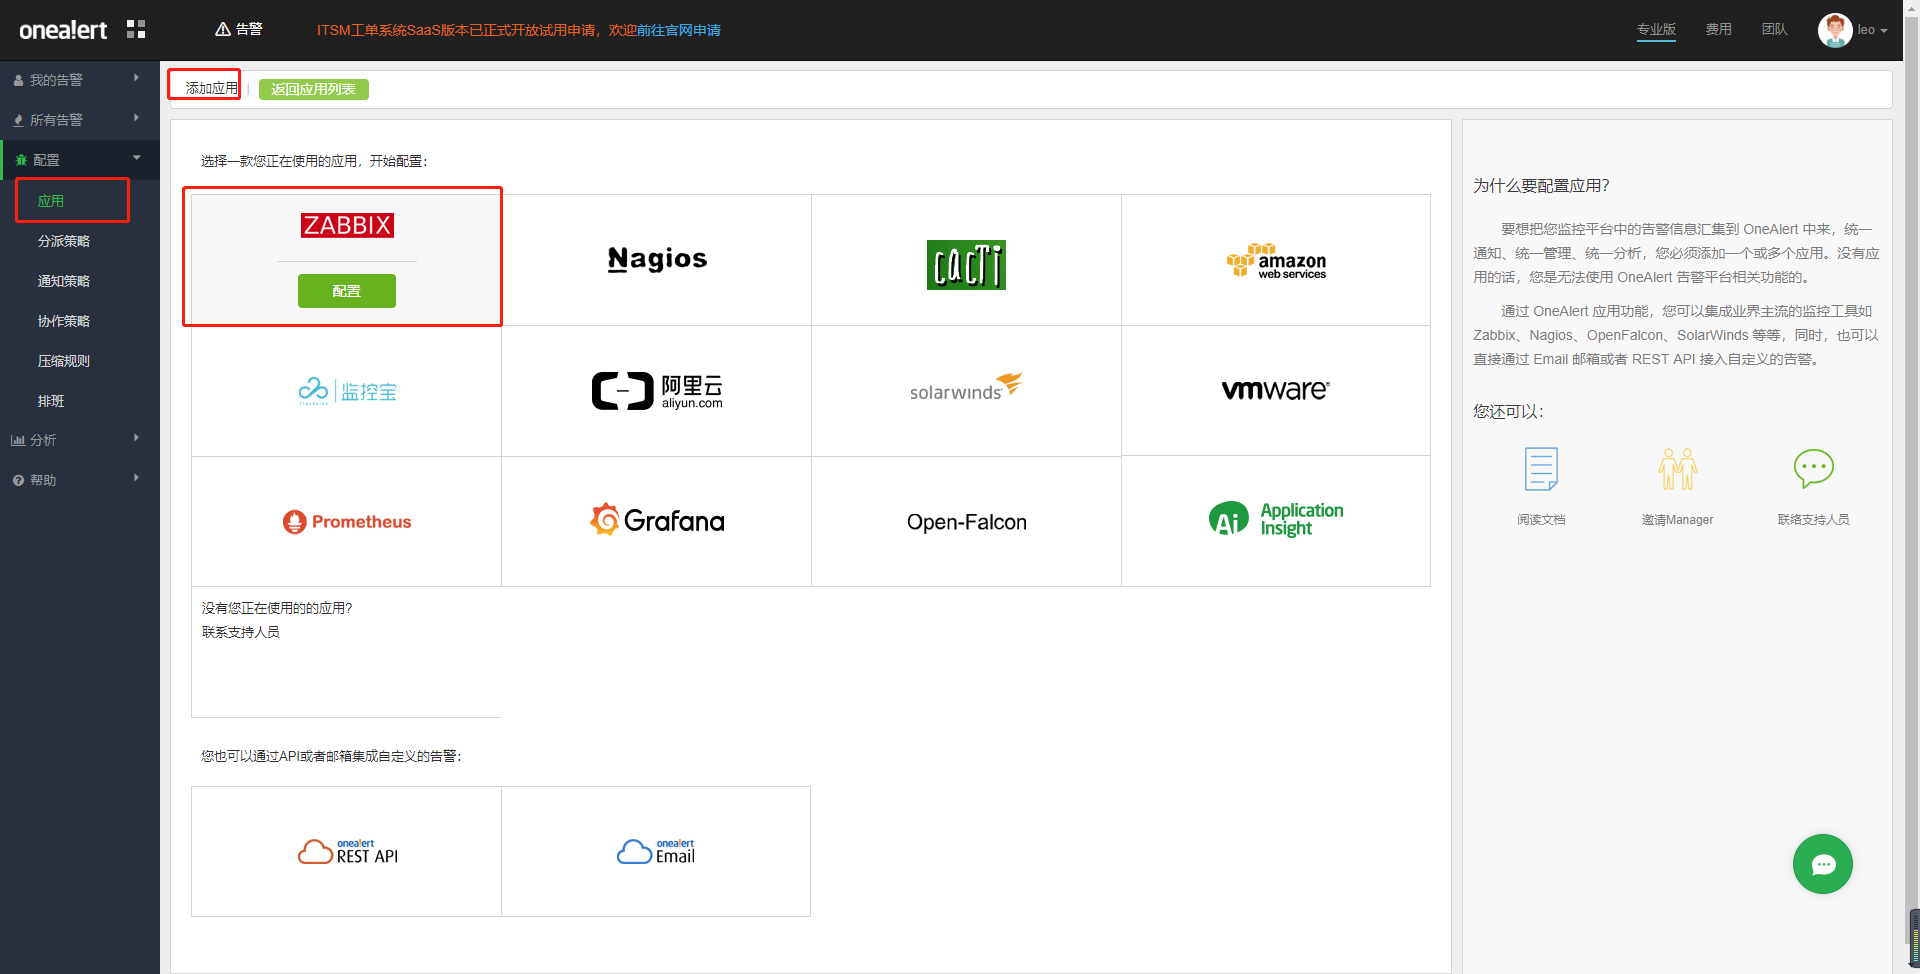This screenshot has height=974, width=1920.
Task: Click the green 配置 button under ZABBIX
Action: click(x=346, y=291)
